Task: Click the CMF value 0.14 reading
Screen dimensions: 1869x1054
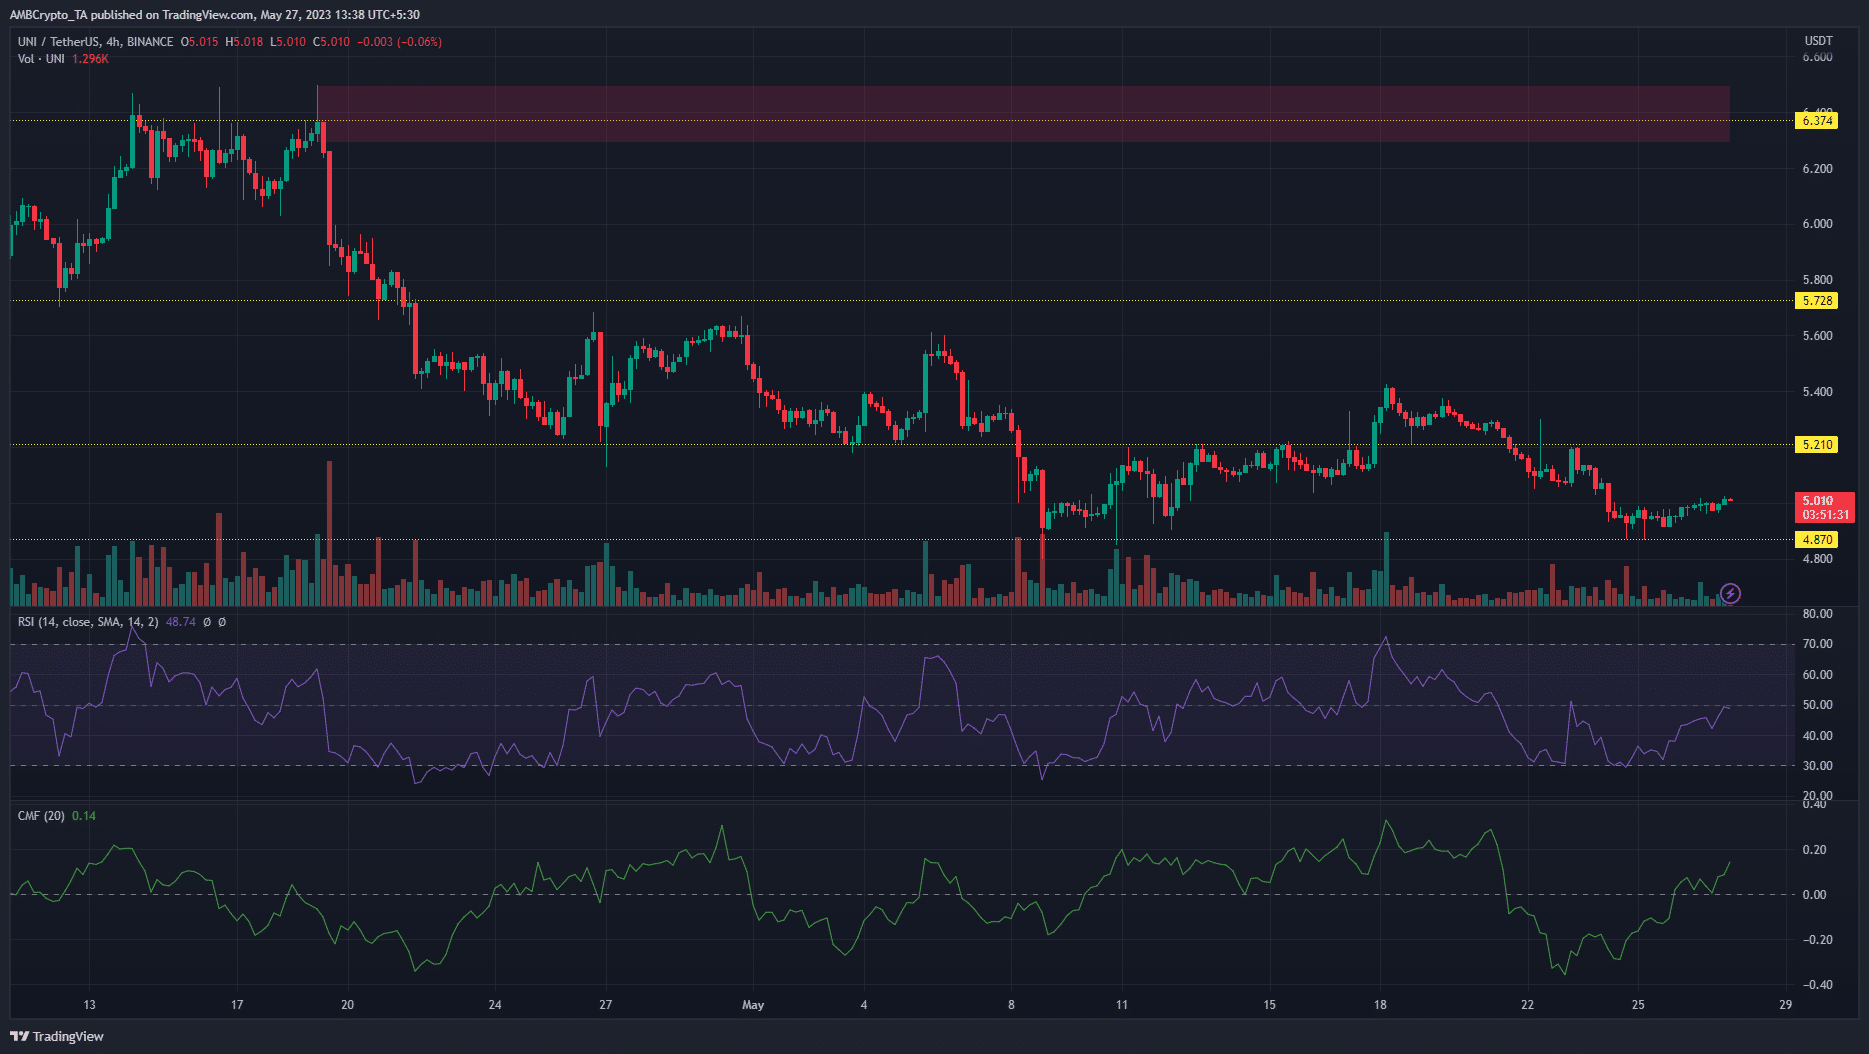Action: (84, 816)
